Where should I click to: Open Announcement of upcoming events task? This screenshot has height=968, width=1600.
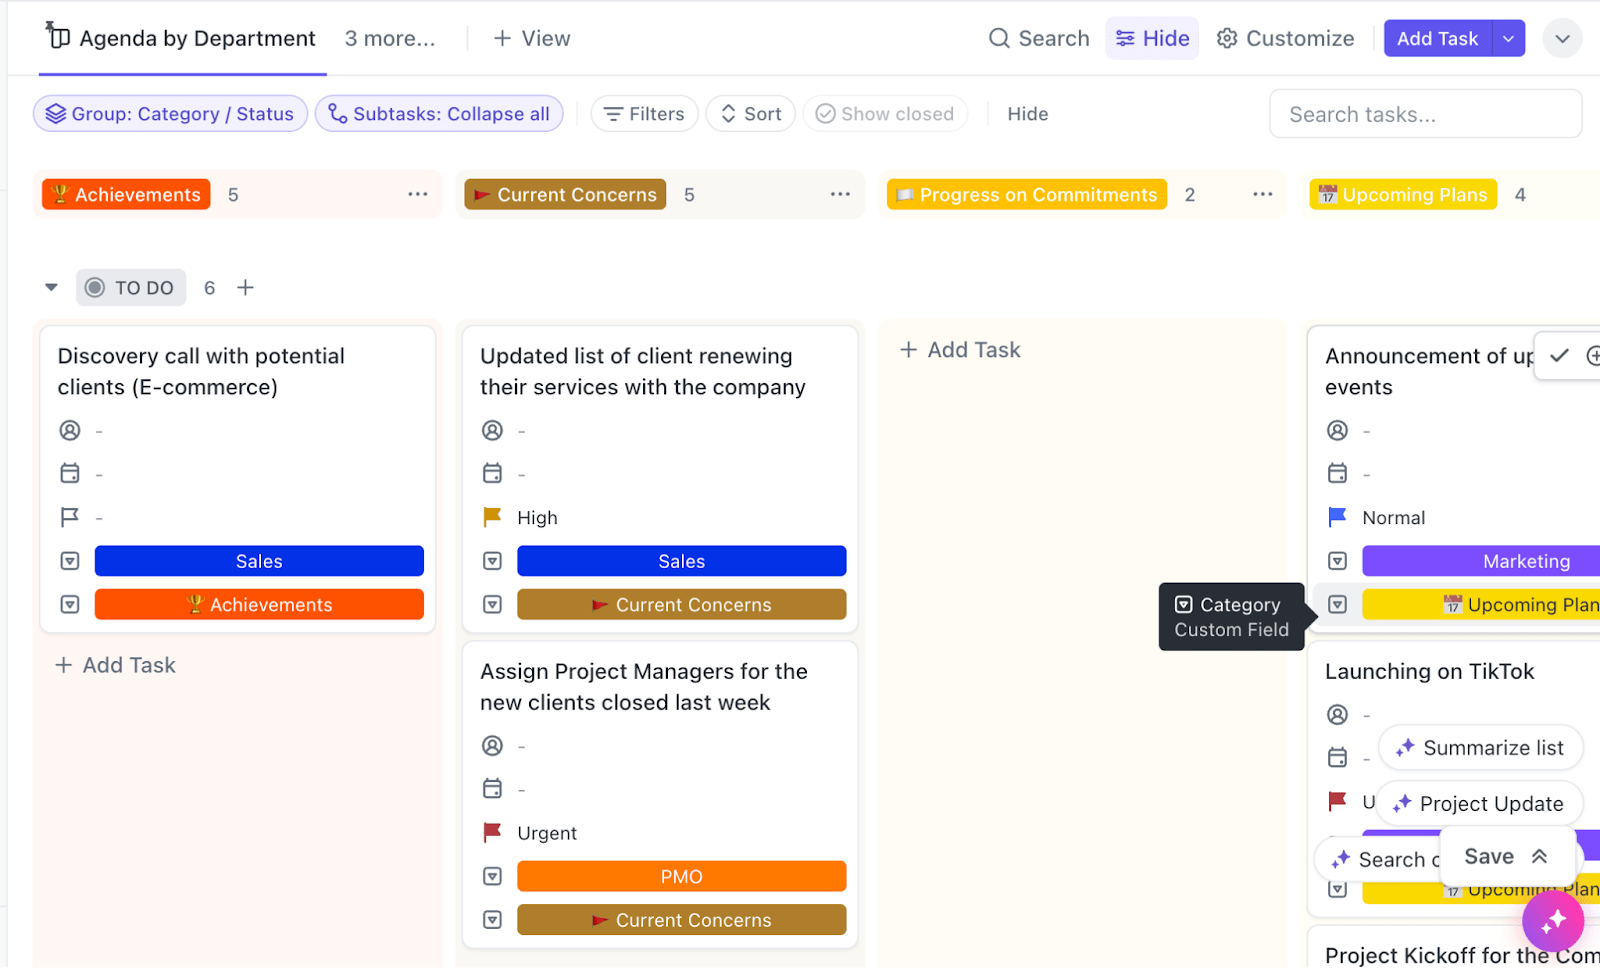1428,371
